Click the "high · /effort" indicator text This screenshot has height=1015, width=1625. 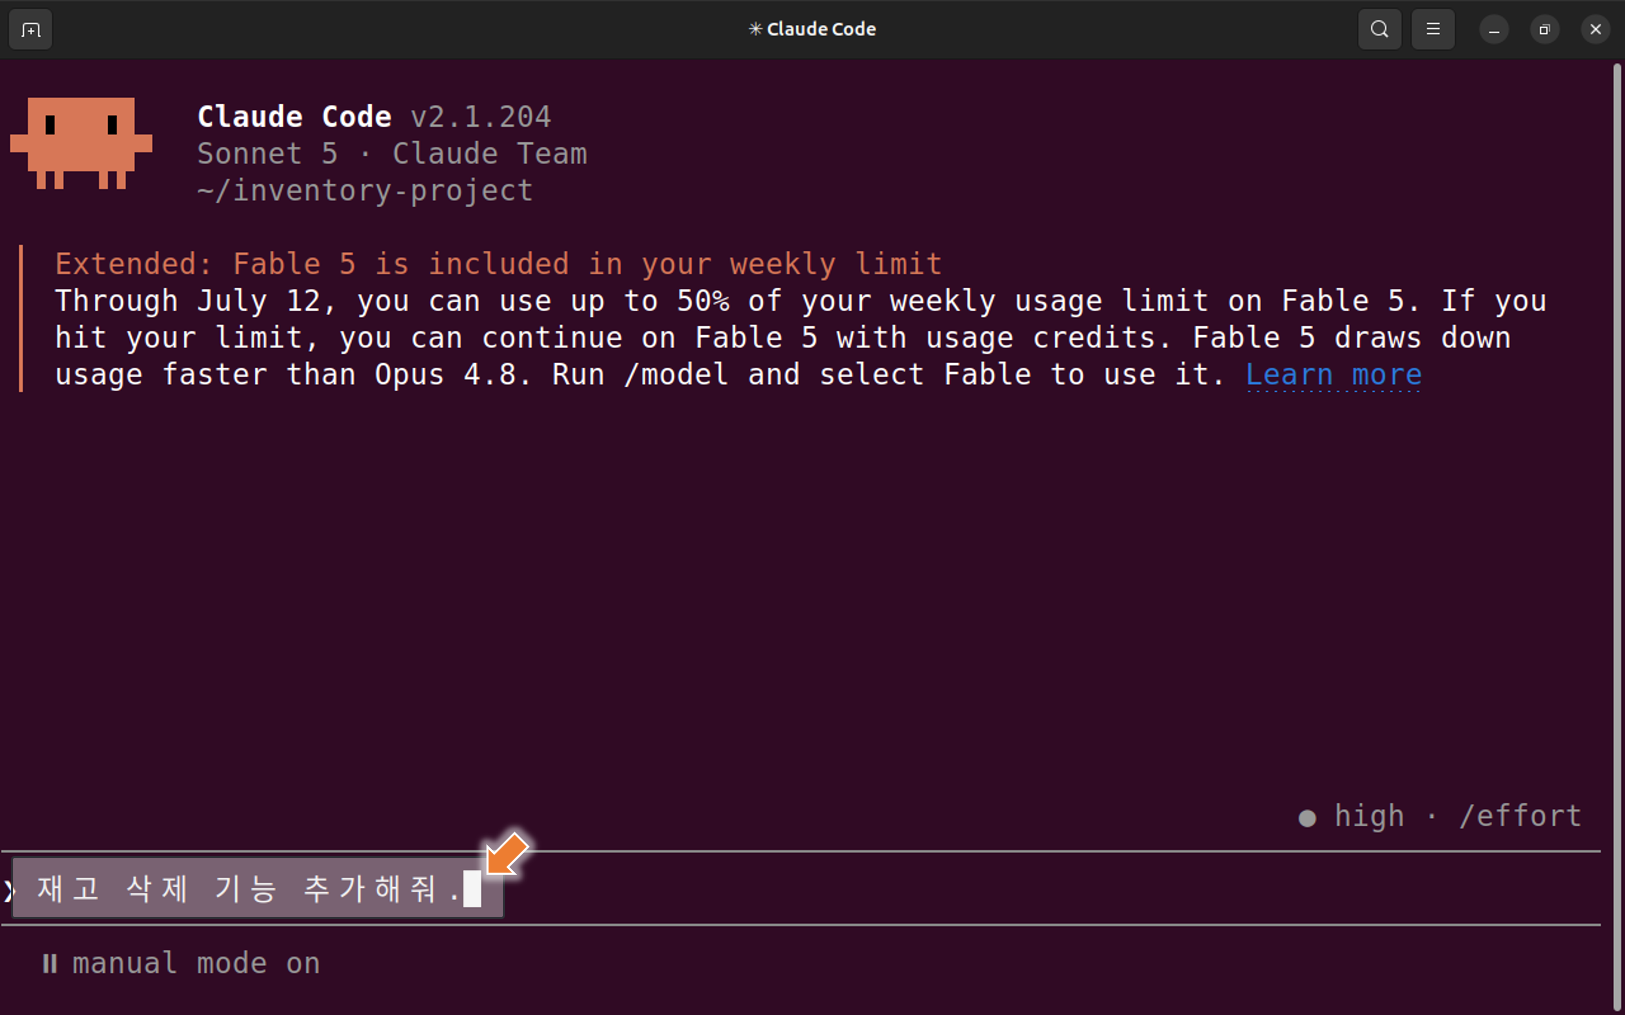(1457, 816)
